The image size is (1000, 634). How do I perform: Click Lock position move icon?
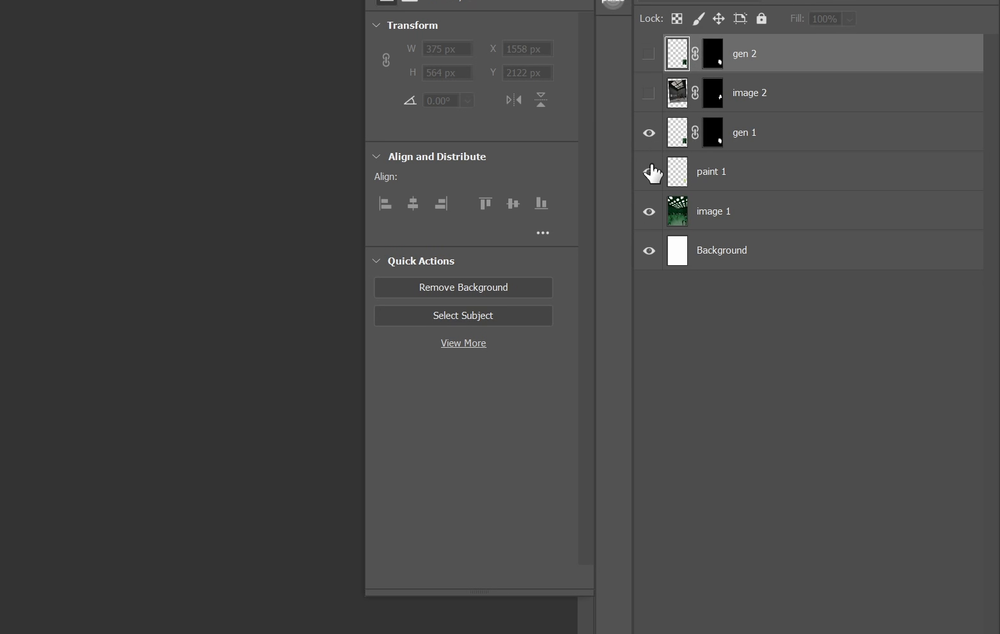coord(719,19)
